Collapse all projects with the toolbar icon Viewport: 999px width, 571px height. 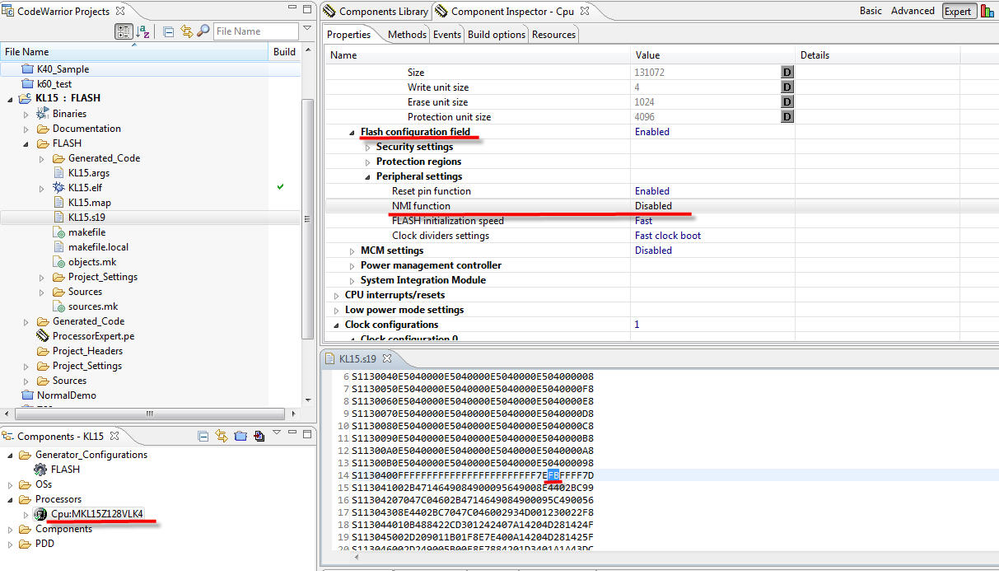click(168, 31)
